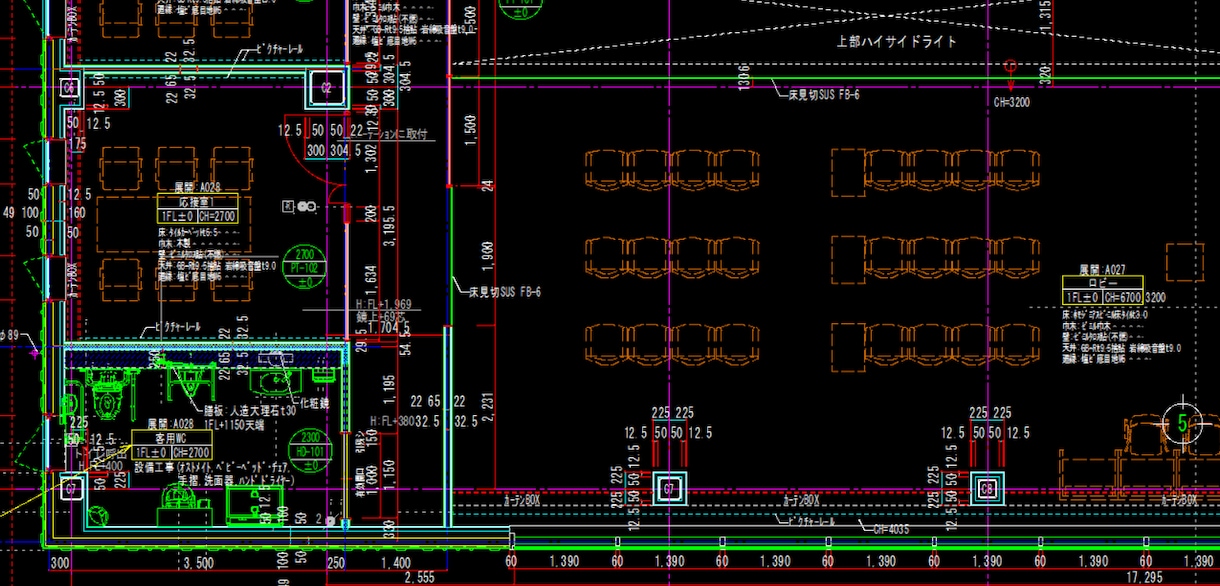Select the C2 column marker

(x=326, y=88)
